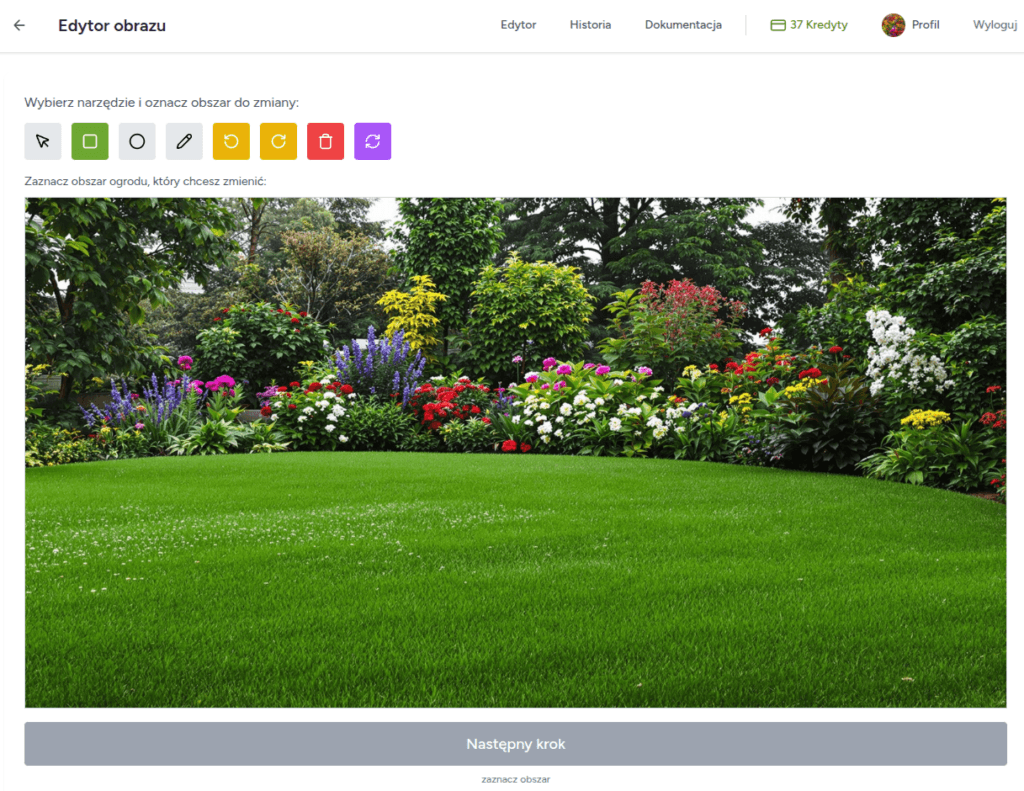Click the Następny krok button
This screenshot has width=1024, height=791.
point(515,744)
